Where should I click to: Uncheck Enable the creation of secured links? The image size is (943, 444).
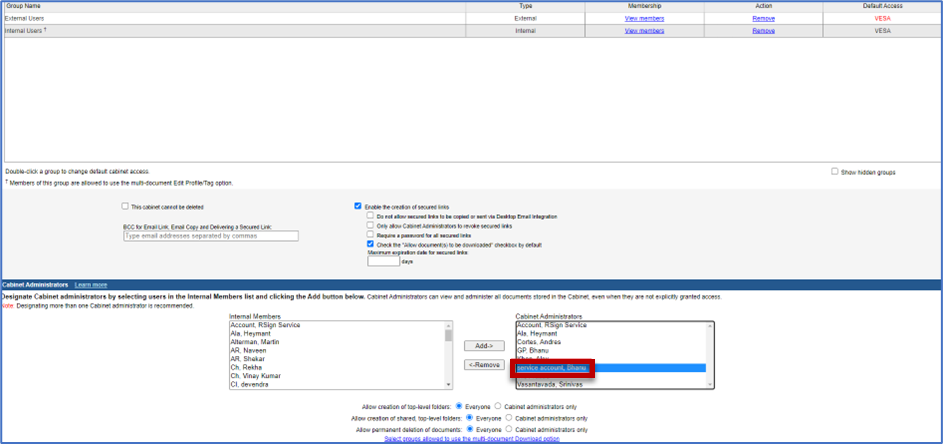(358, 207)
